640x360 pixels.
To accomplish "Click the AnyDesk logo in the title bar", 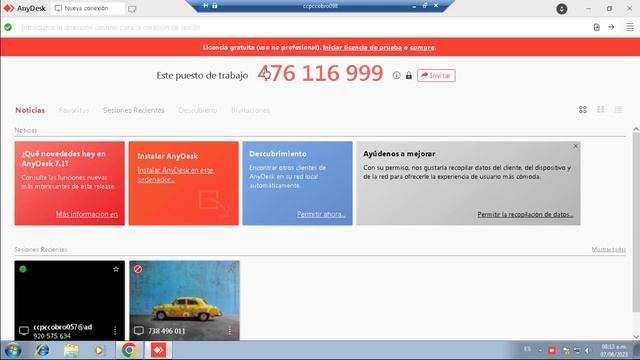I will (x=9, y=8).
